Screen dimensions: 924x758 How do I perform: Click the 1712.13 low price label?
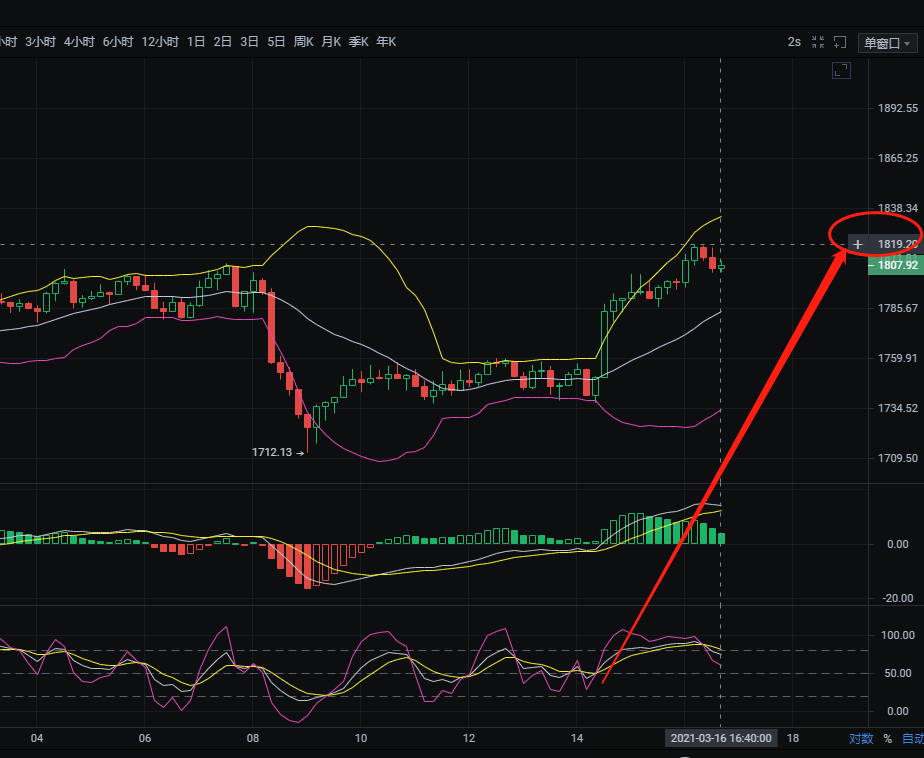tap(272, 452)
